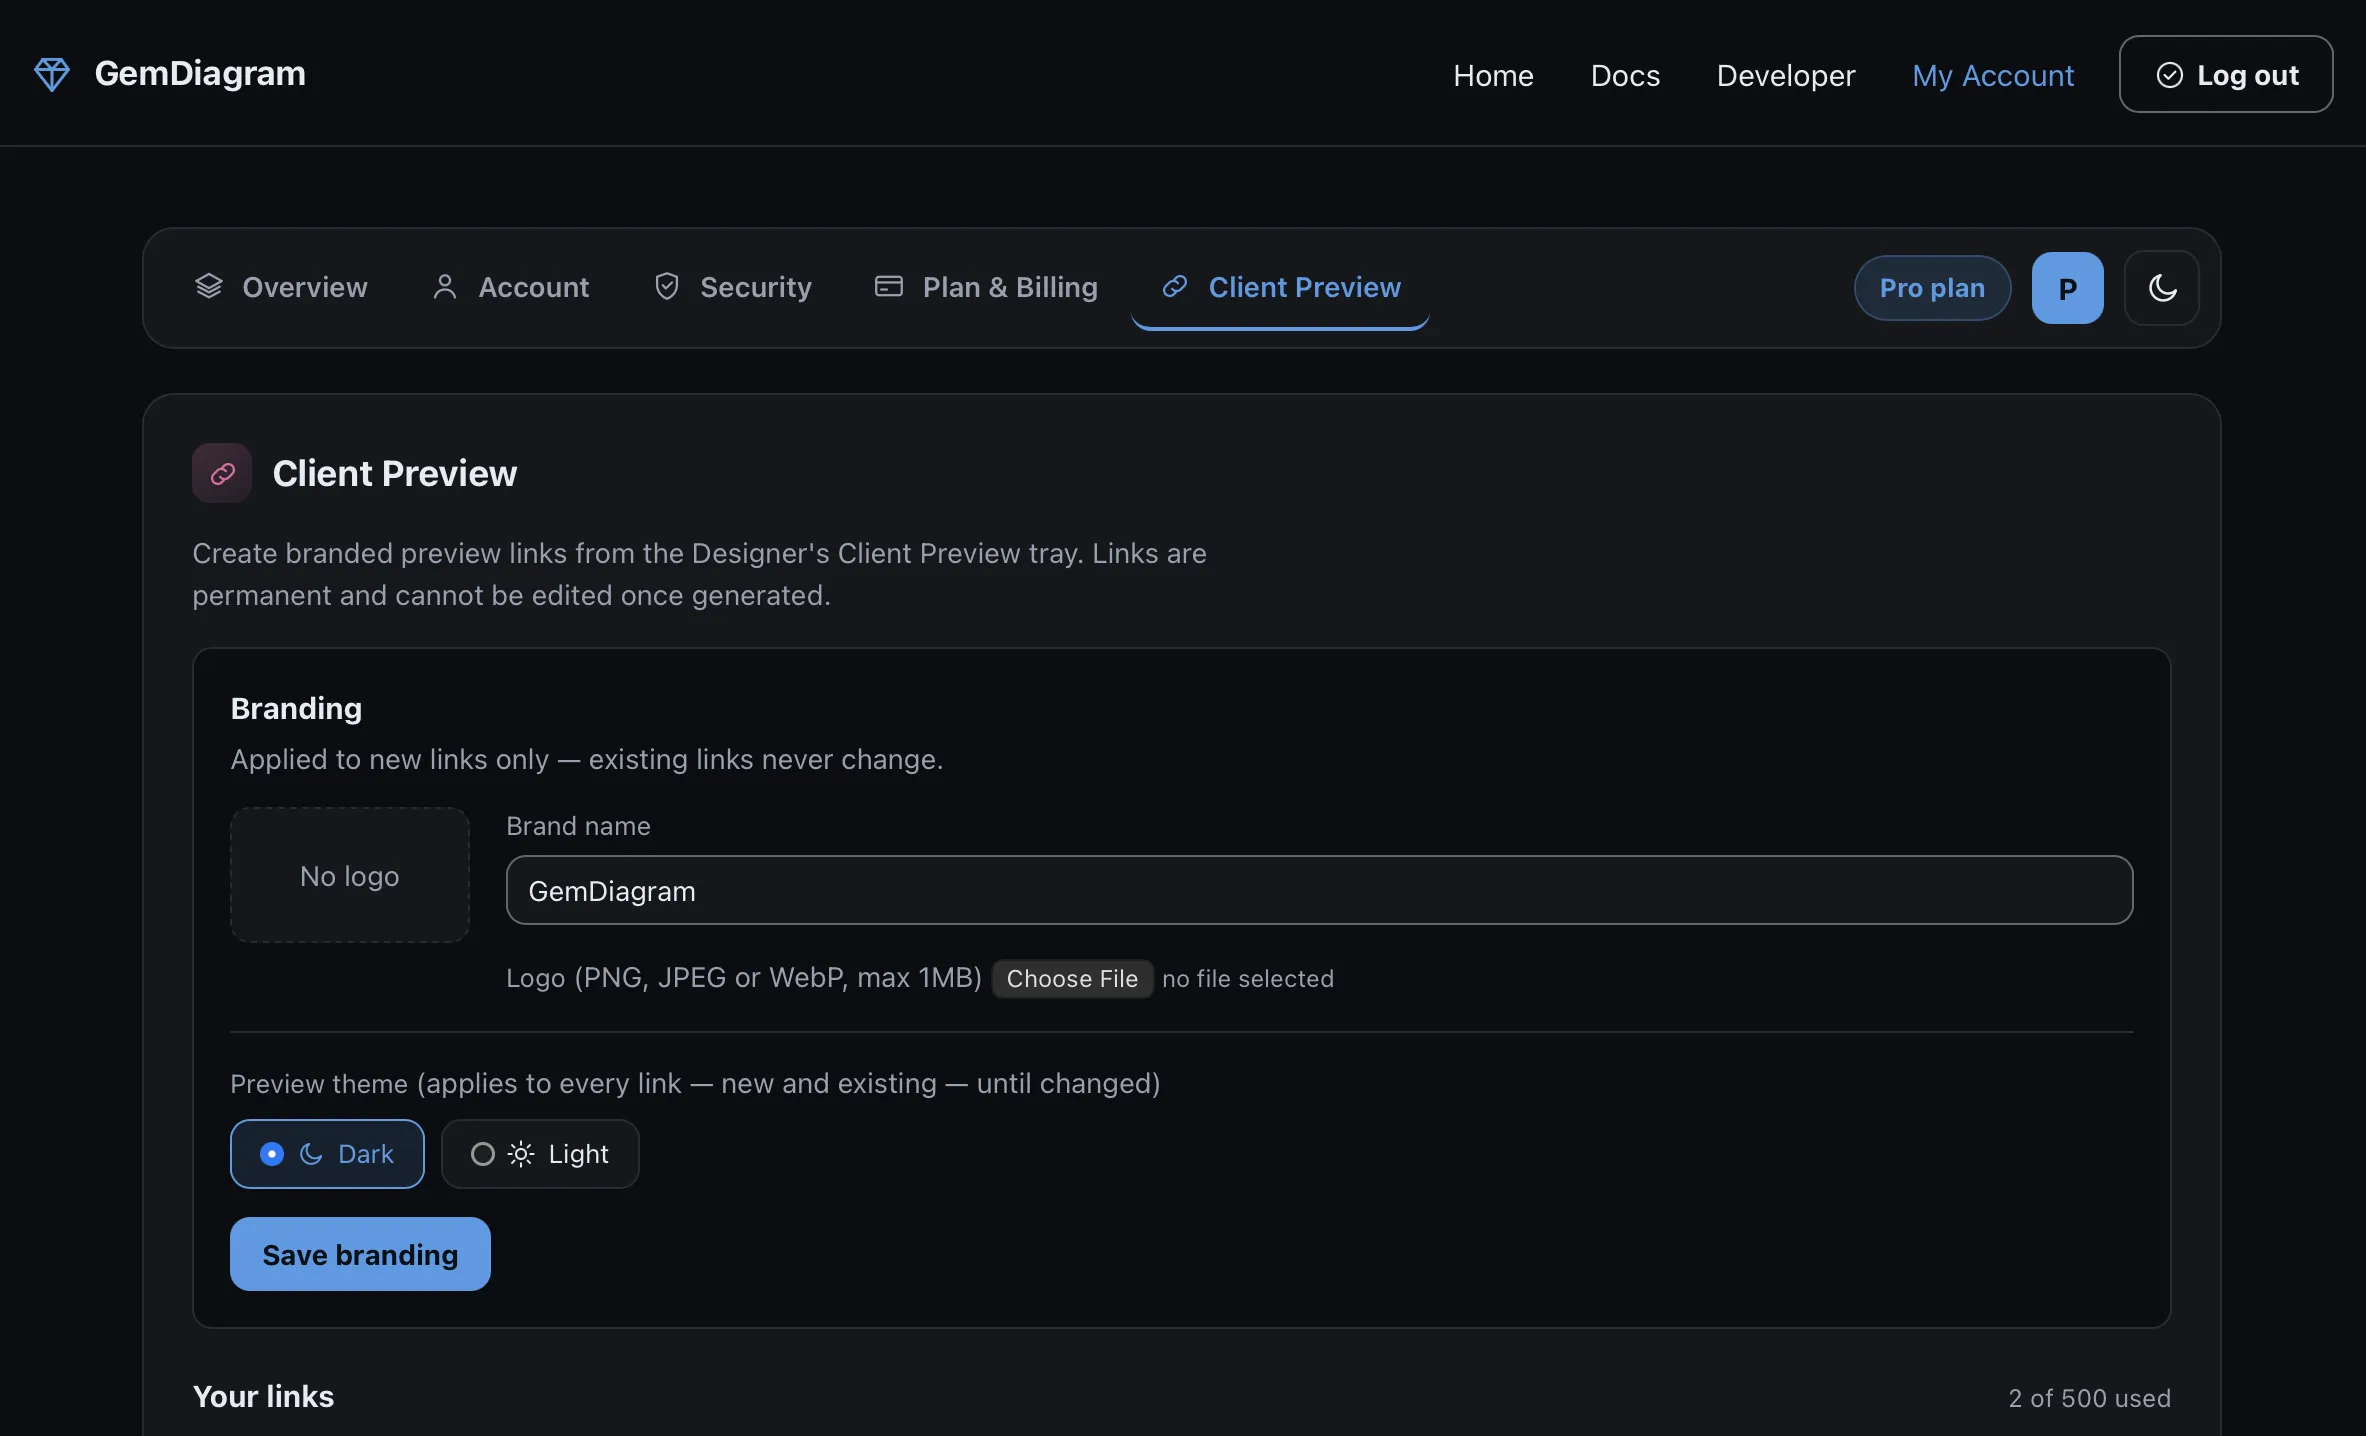Click the Security shield icon

667,287
